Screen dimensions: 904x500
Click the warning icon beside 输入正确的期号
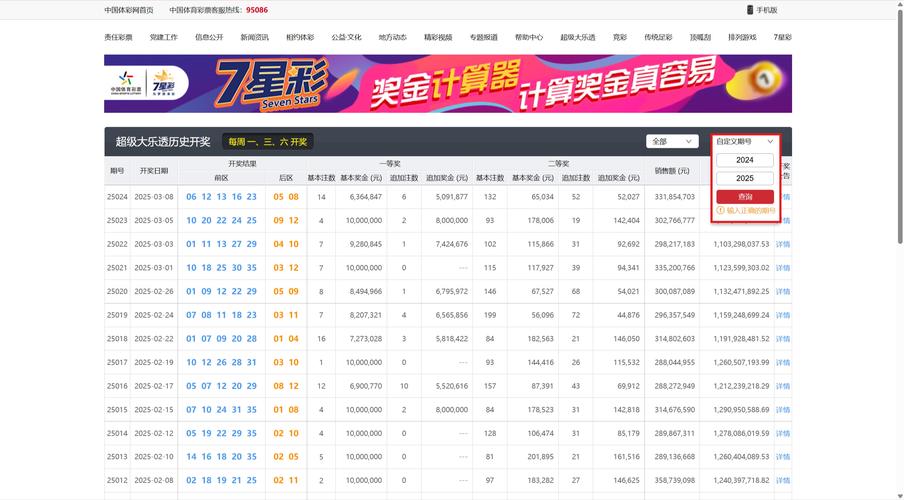[x=720, y=210]
